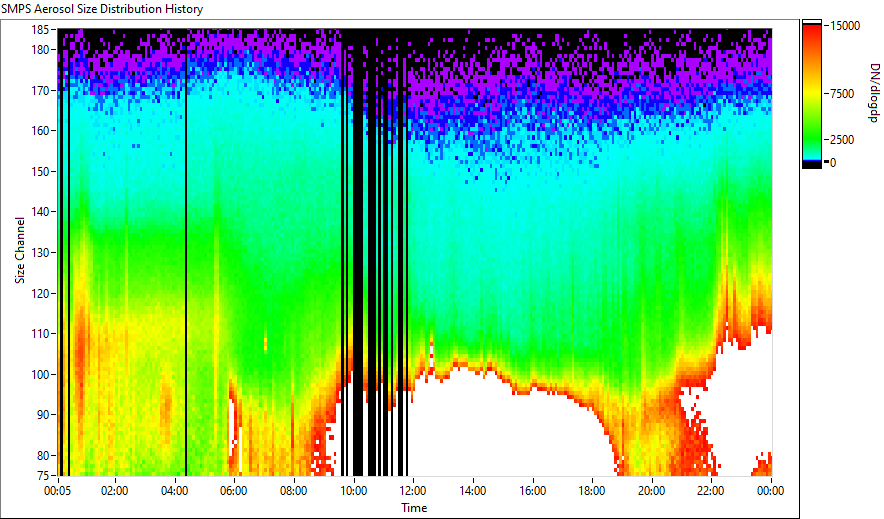Click the 130 size channel tick label
Screen dimensions: 884x519
coord(39,252)
